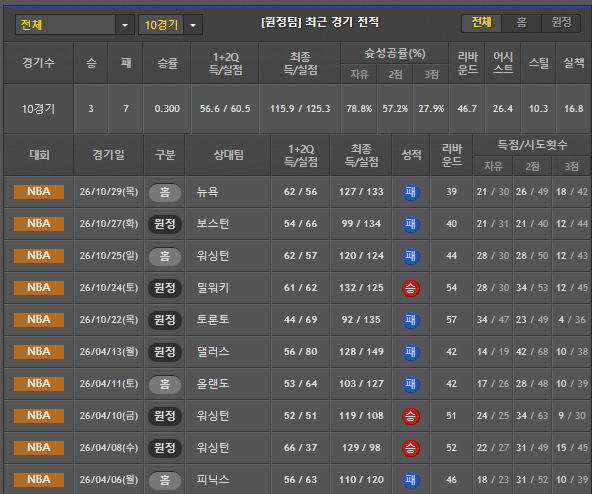Click the final score 127 / 133

click(x=361, y=192)
